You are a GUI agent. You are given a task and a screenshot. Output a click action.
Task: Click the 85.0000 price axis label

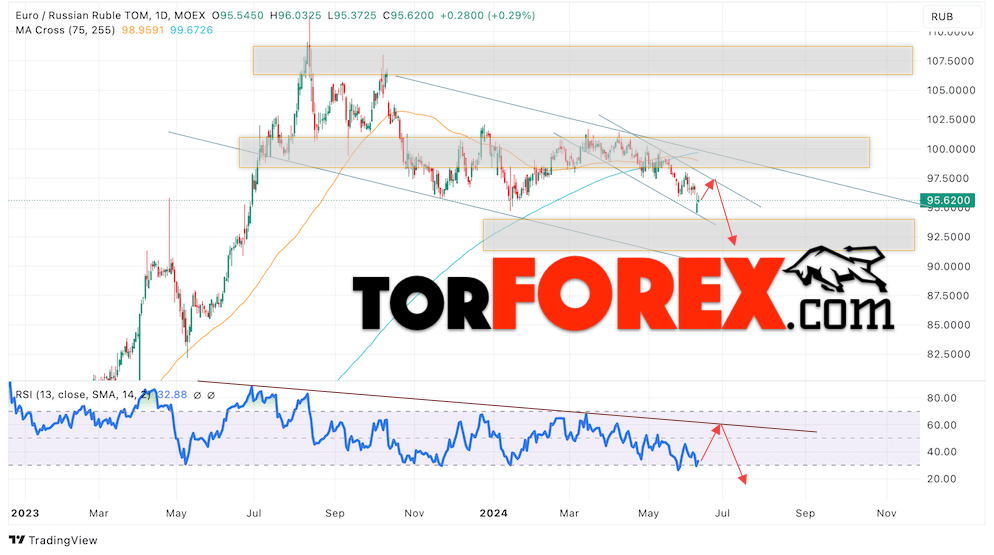[950, 325]
